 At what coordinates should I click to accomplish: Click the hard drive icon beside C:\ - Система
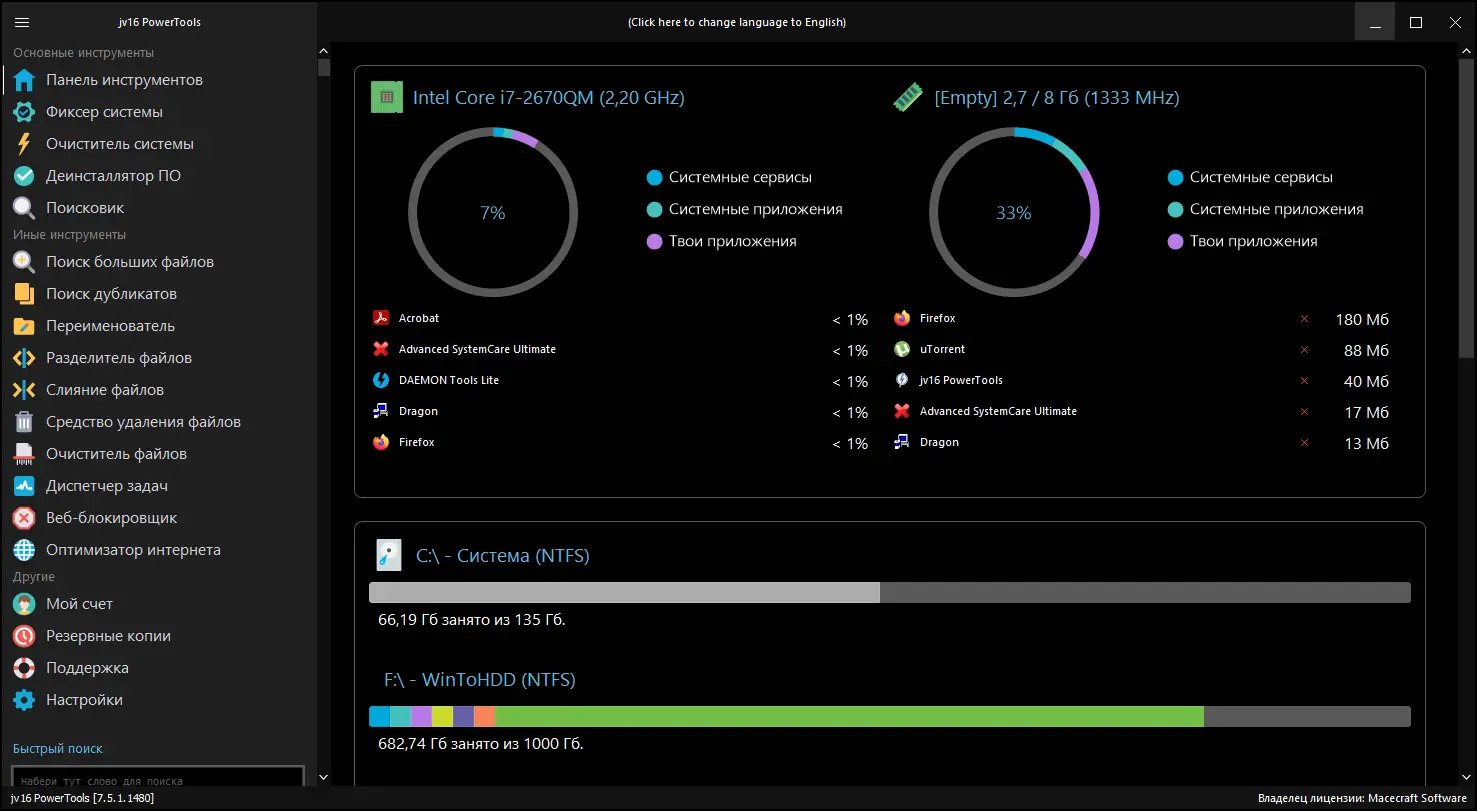coord(388,555)
